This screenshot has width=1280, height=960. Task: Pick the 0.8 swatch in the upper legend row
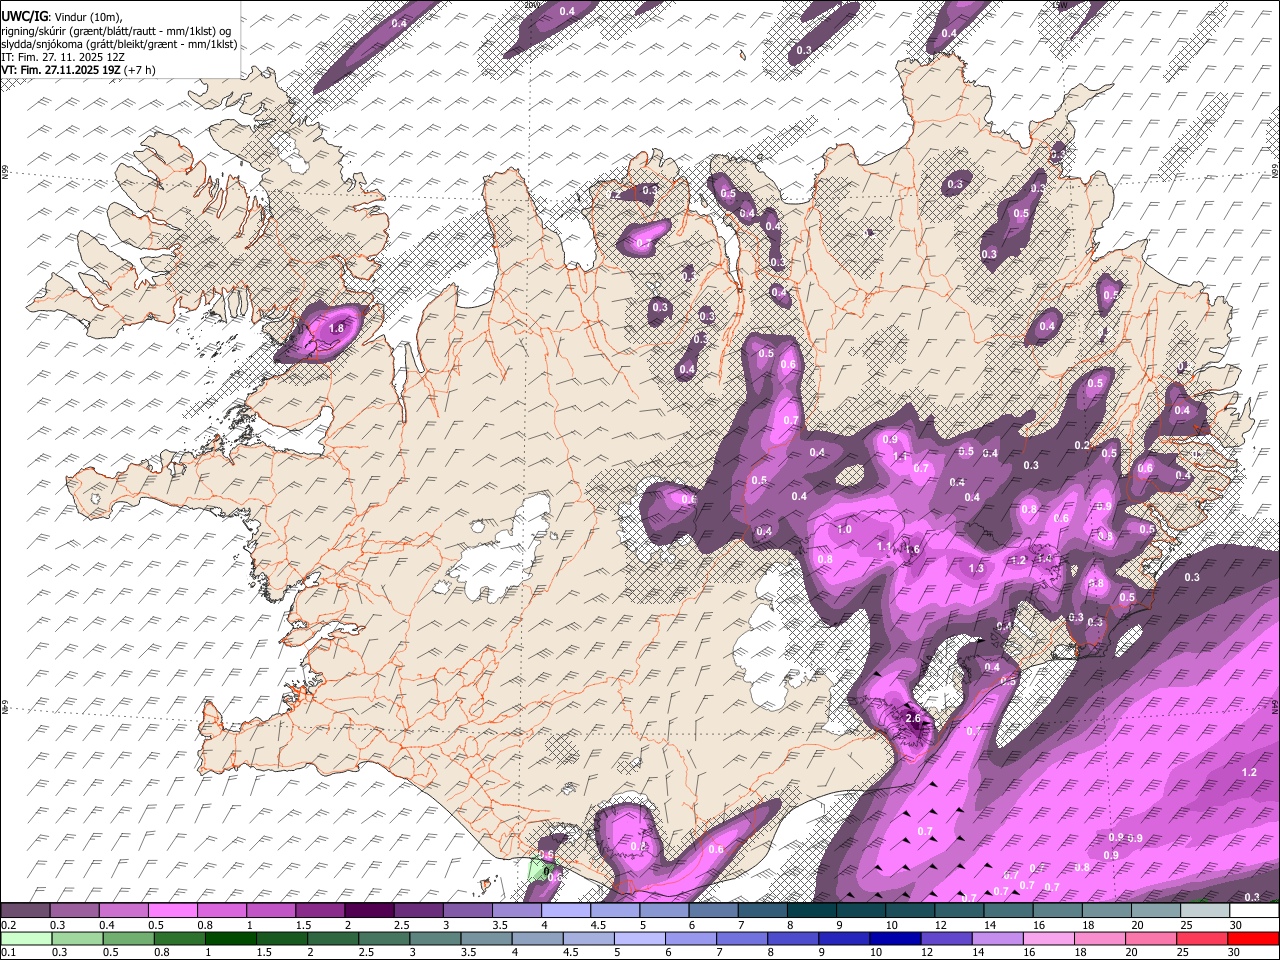[x=220, y=910]
